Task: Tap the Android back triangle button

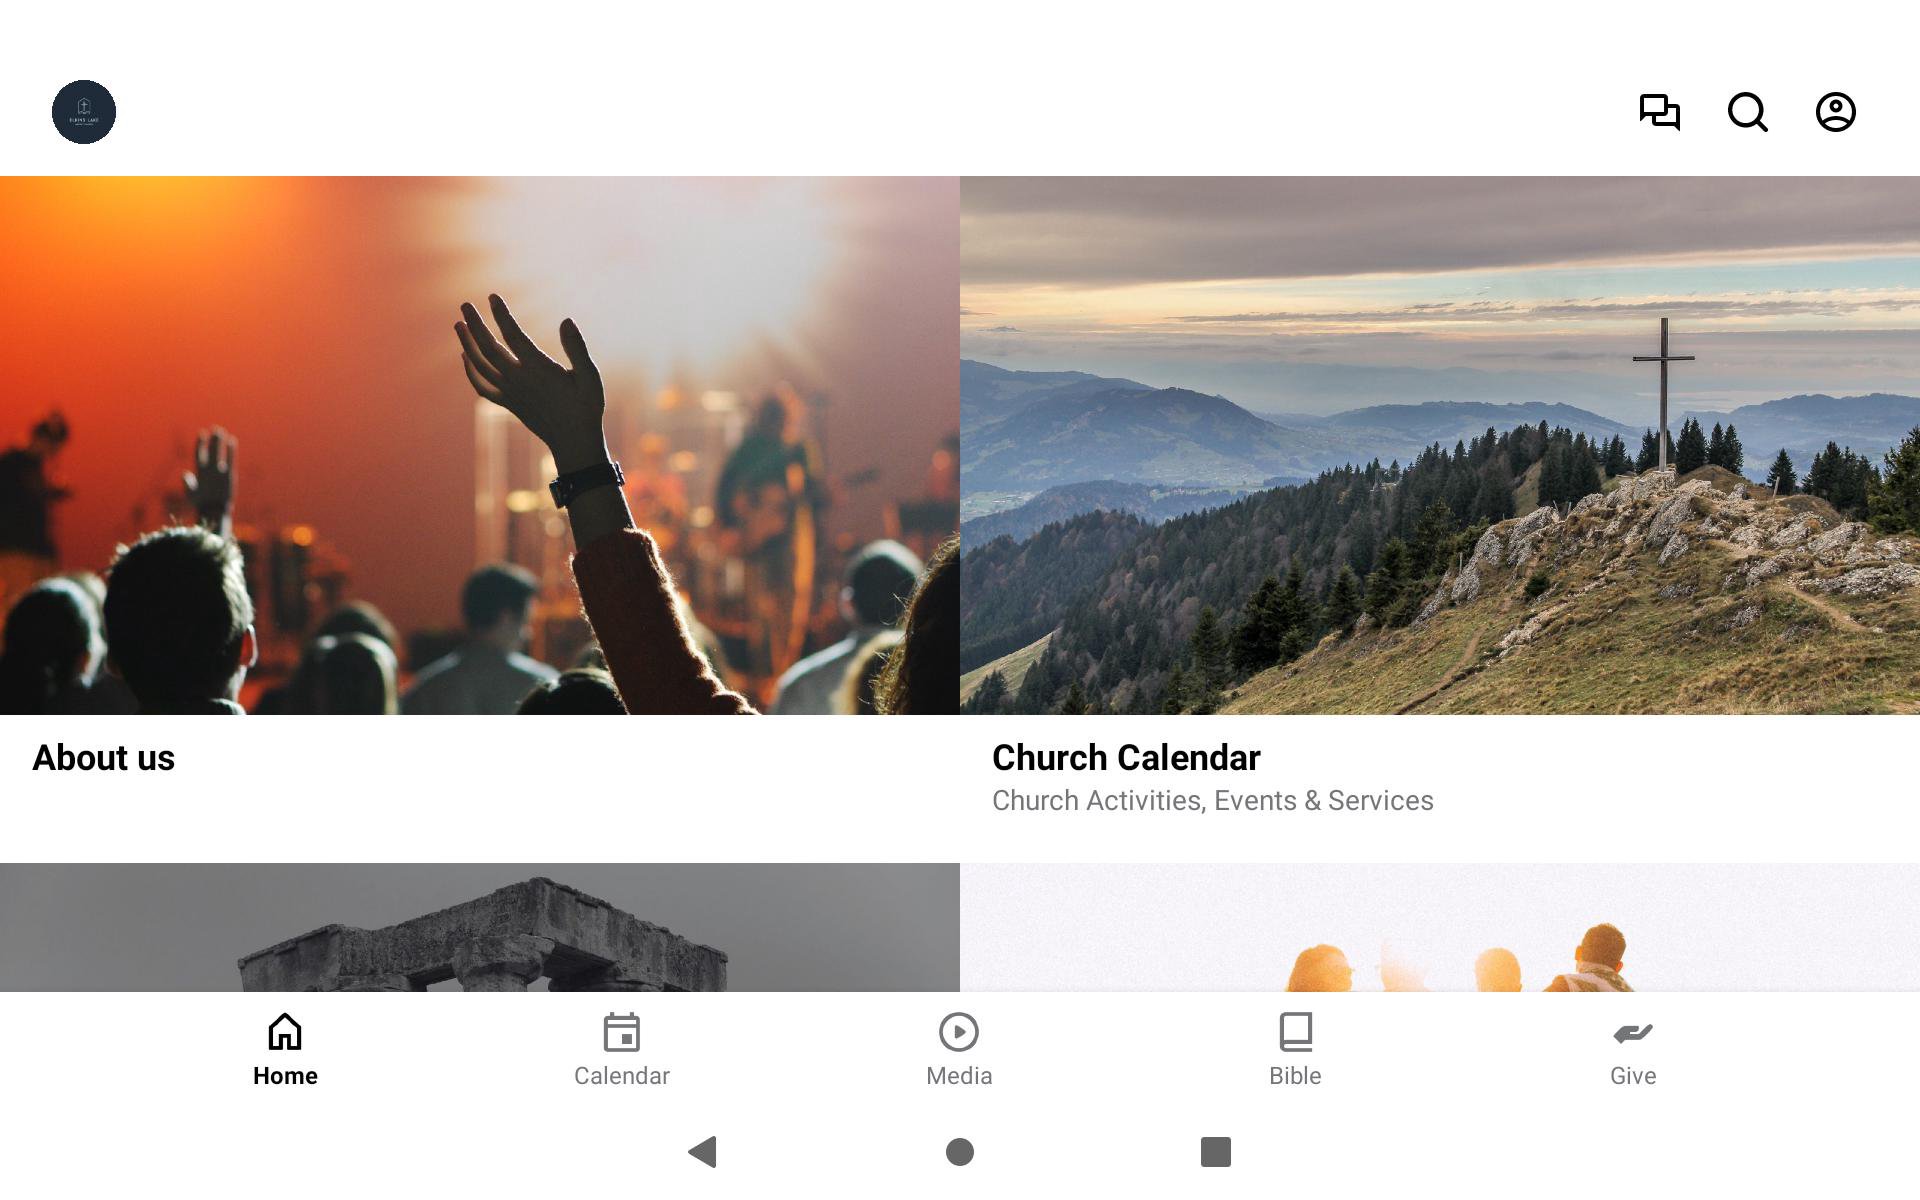Action: point(703,1152)
